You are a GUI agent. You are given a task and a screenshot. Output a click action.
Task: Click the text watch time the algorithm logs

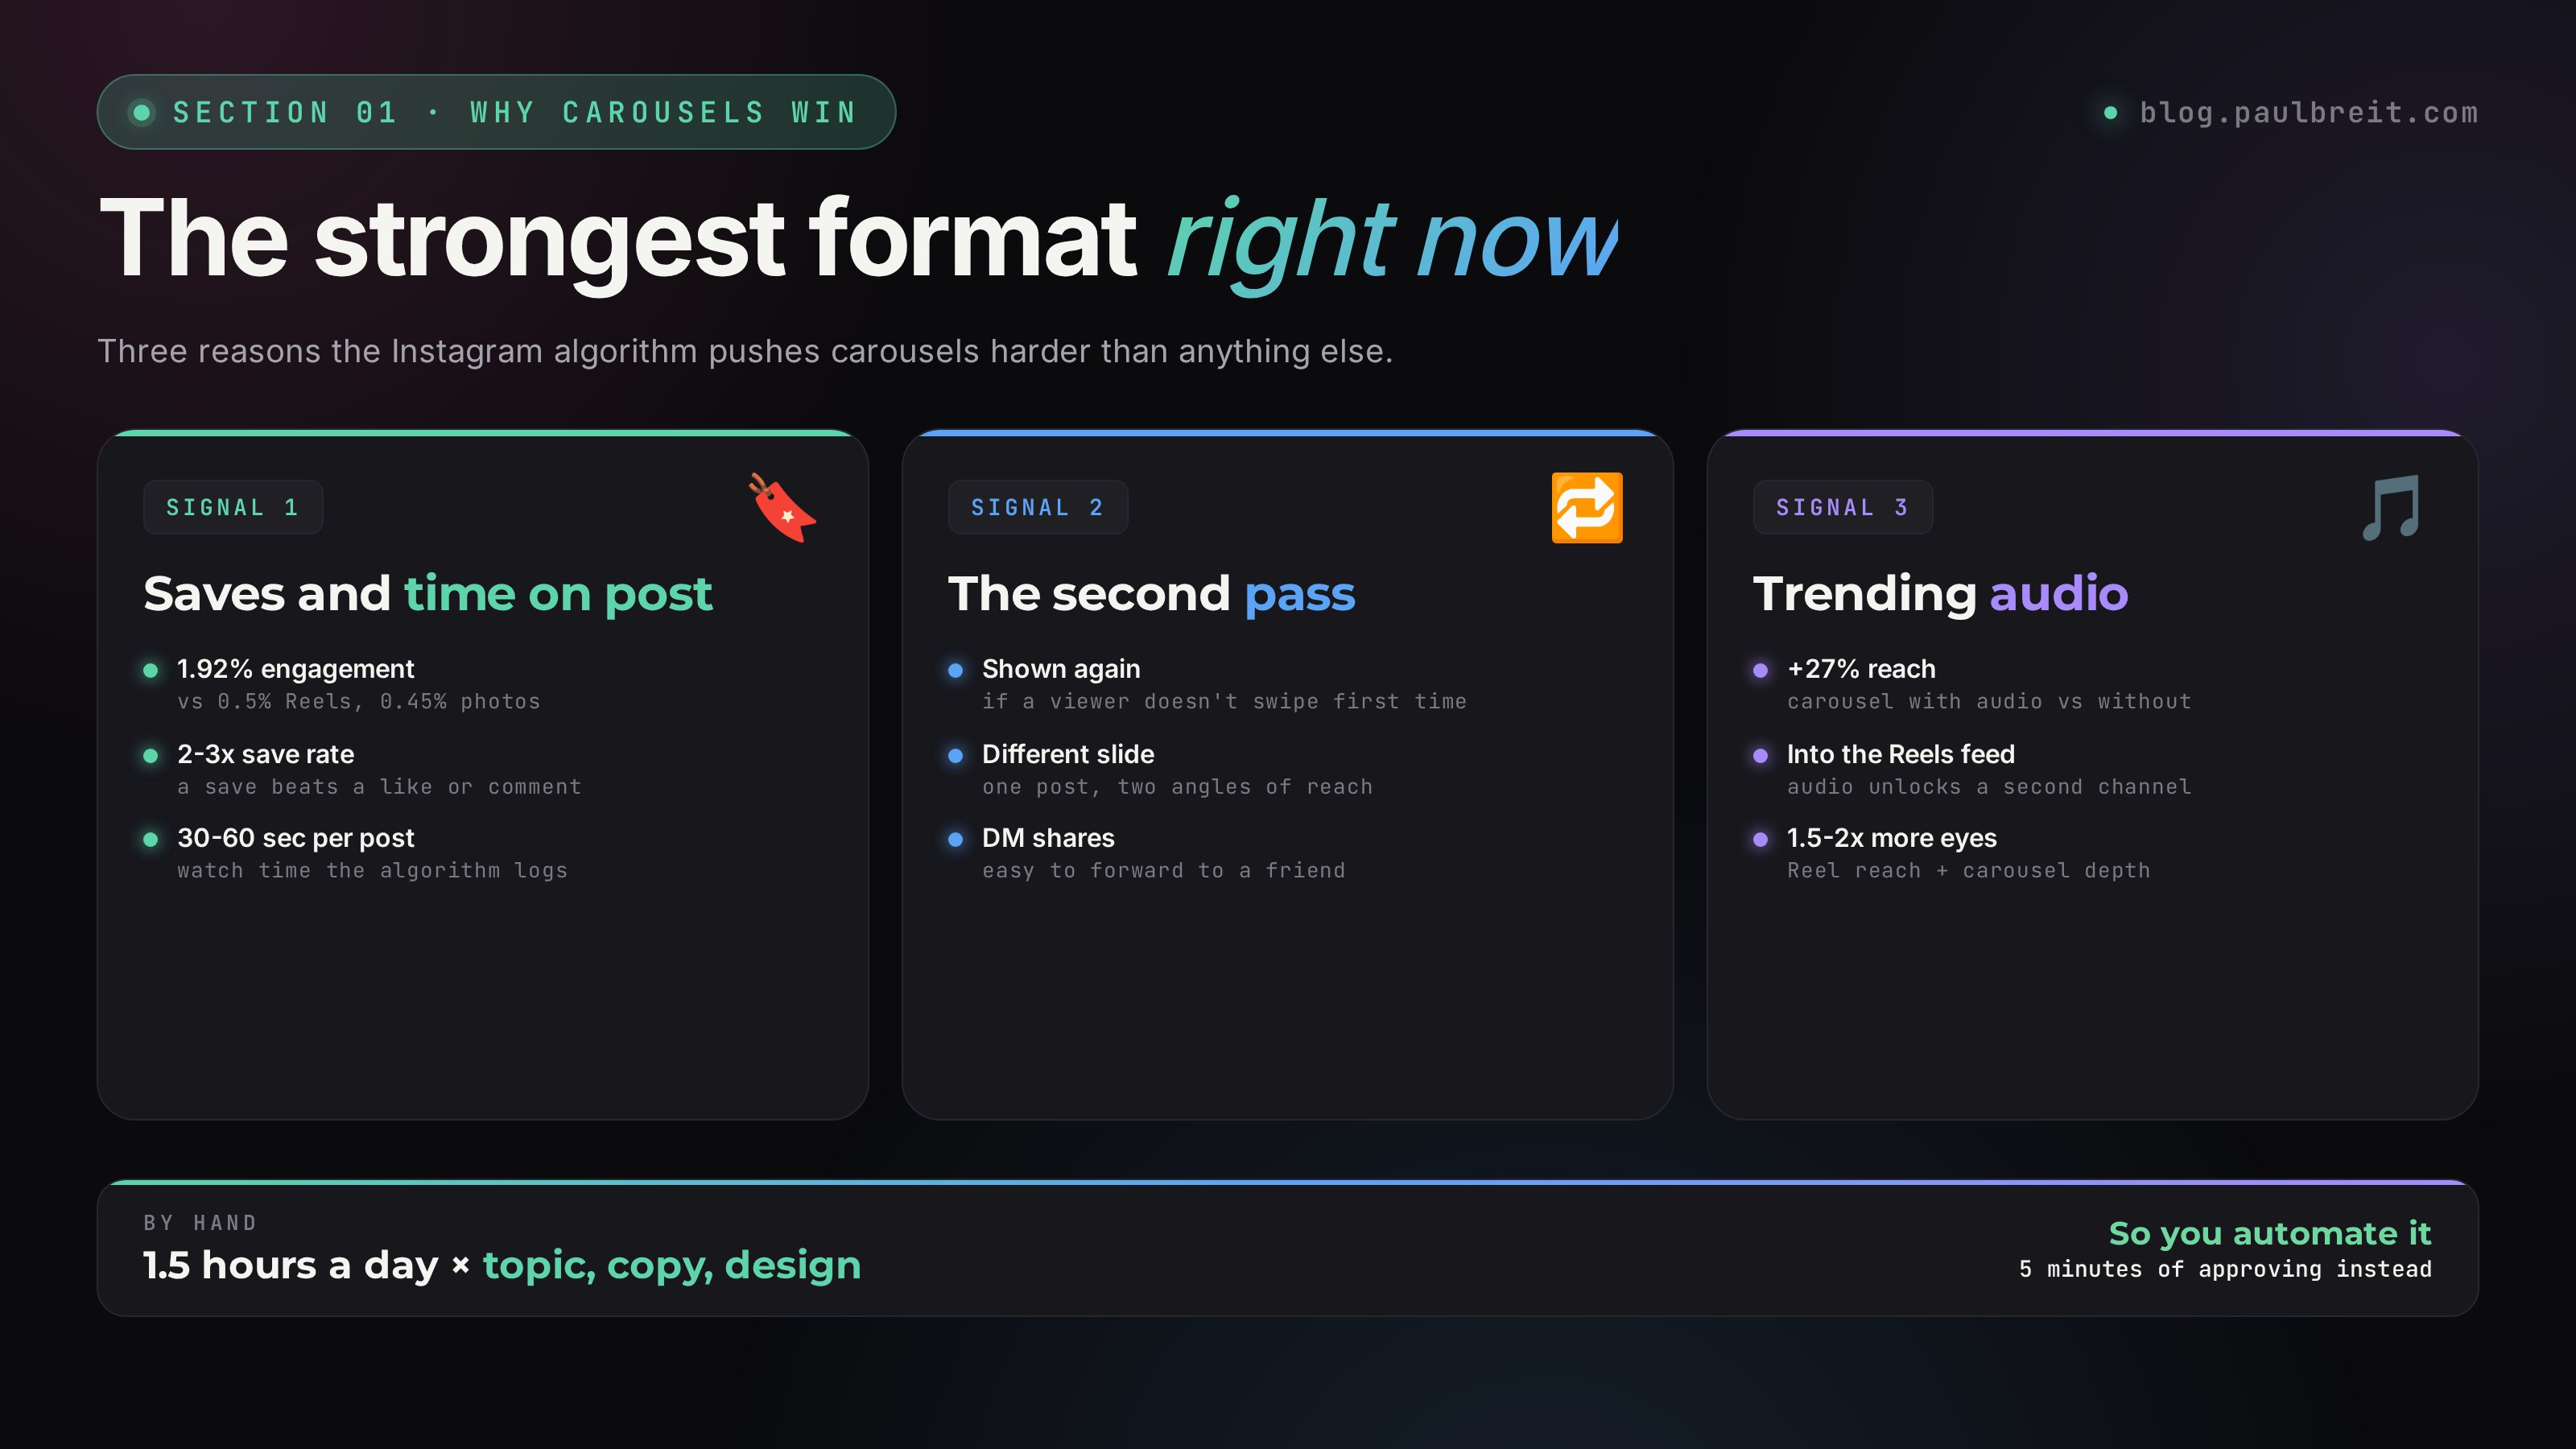click(372, 871)
